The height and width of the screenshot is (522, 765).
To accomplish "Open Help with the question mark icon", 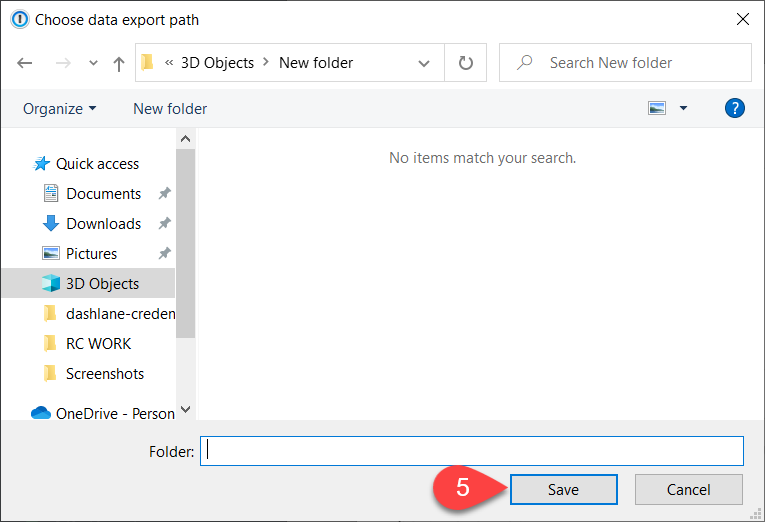I will coord(735,108).
